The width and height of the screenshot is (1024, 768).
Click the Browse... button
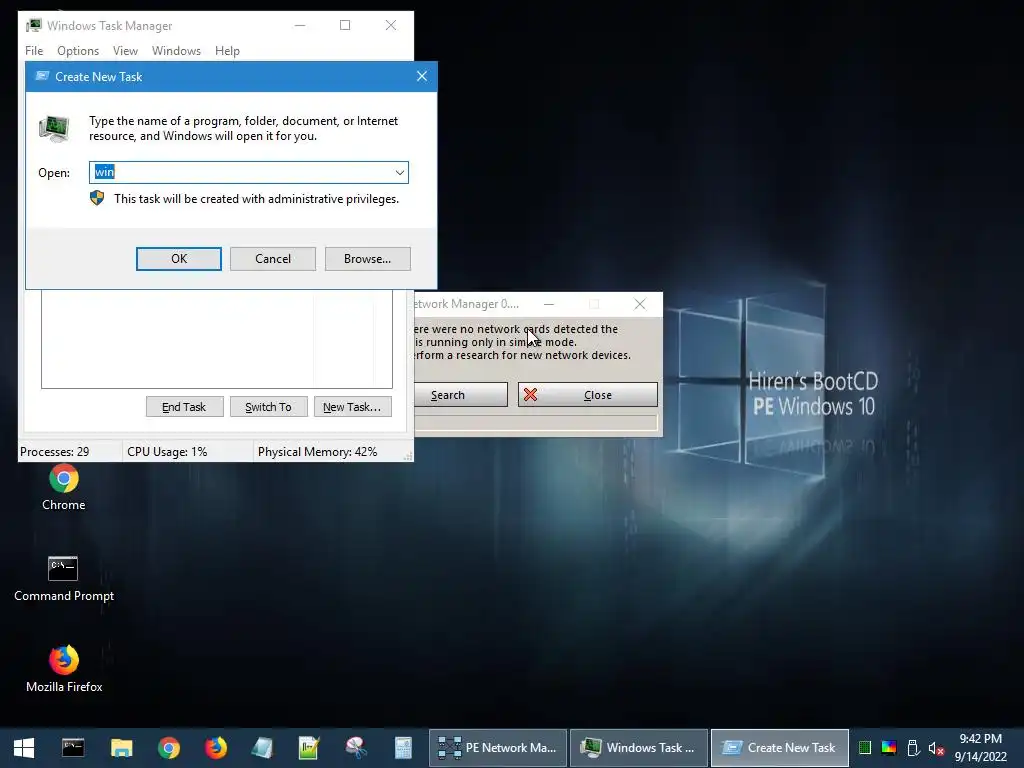(x=368, y=259)
